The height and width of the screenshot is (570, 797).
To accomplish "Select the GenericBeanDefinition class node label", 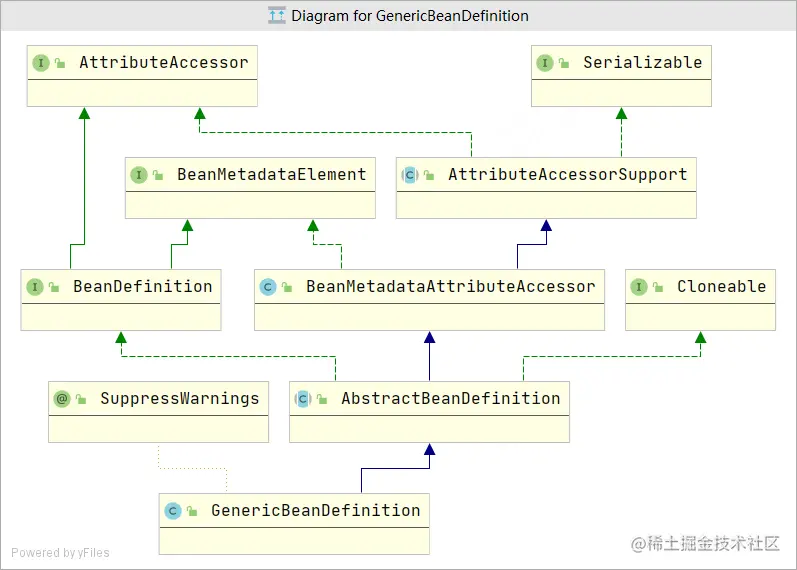I will (315, 511).
